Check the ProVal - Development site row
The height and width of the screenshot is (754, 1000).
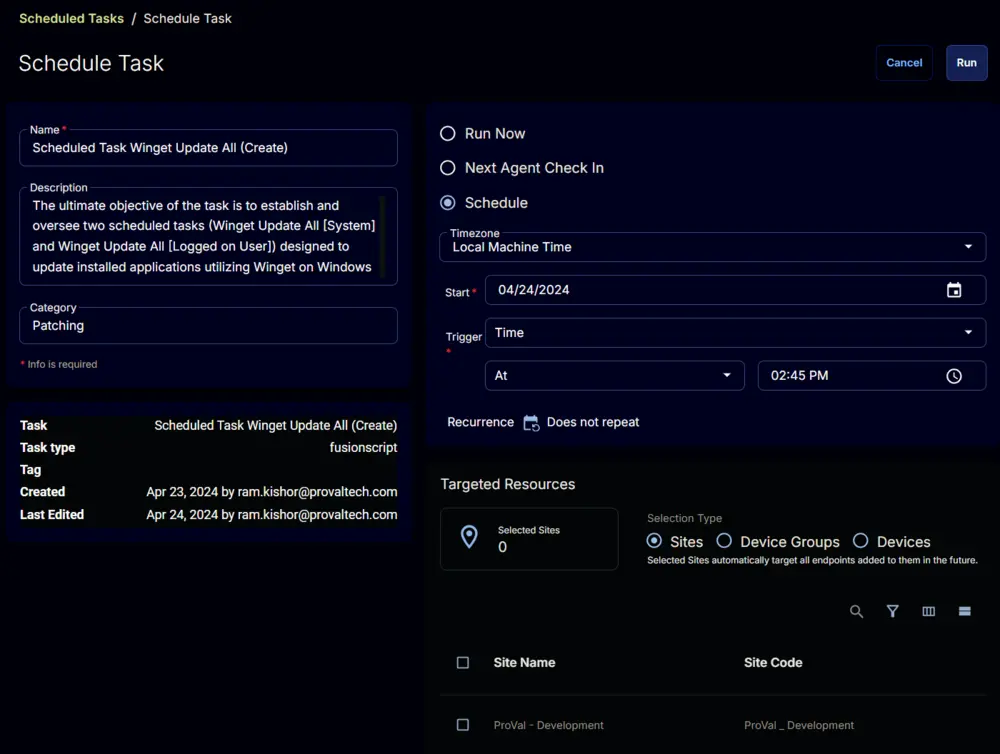463,725
